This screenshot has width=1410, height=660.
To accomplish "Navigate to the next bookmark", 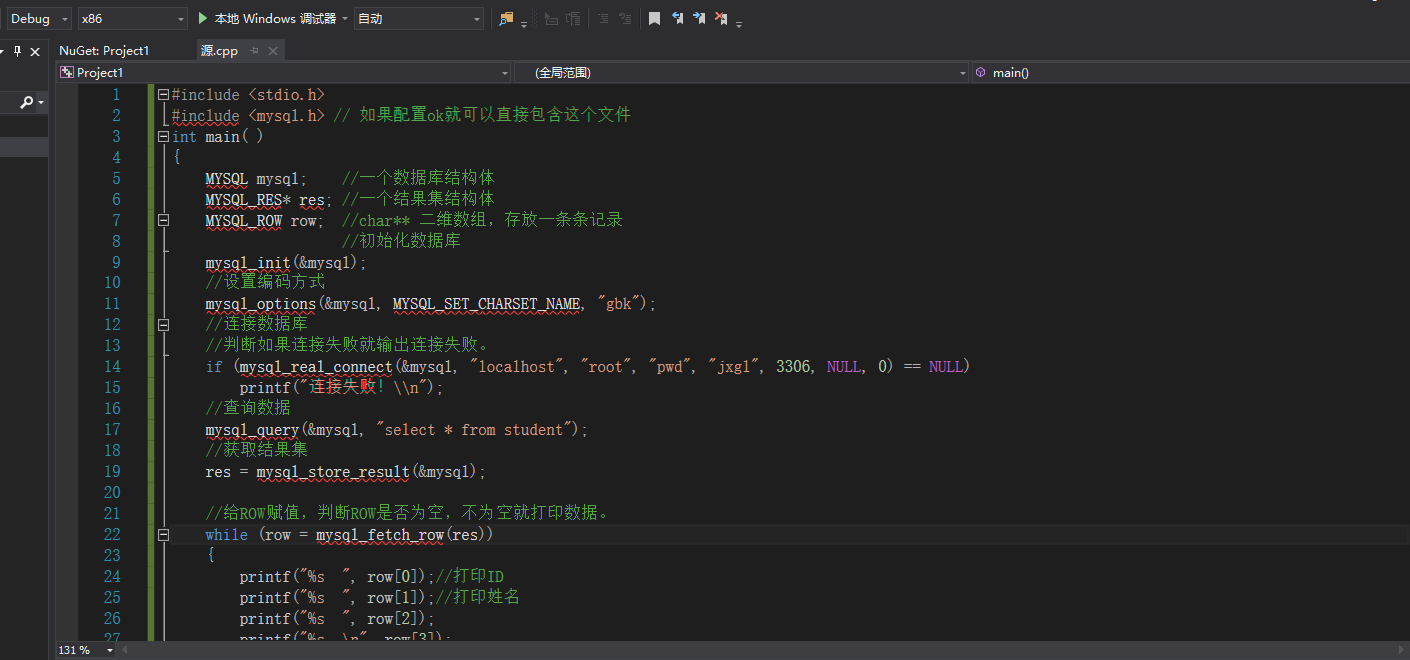I will pyautogui.click(x=700, y=17).
